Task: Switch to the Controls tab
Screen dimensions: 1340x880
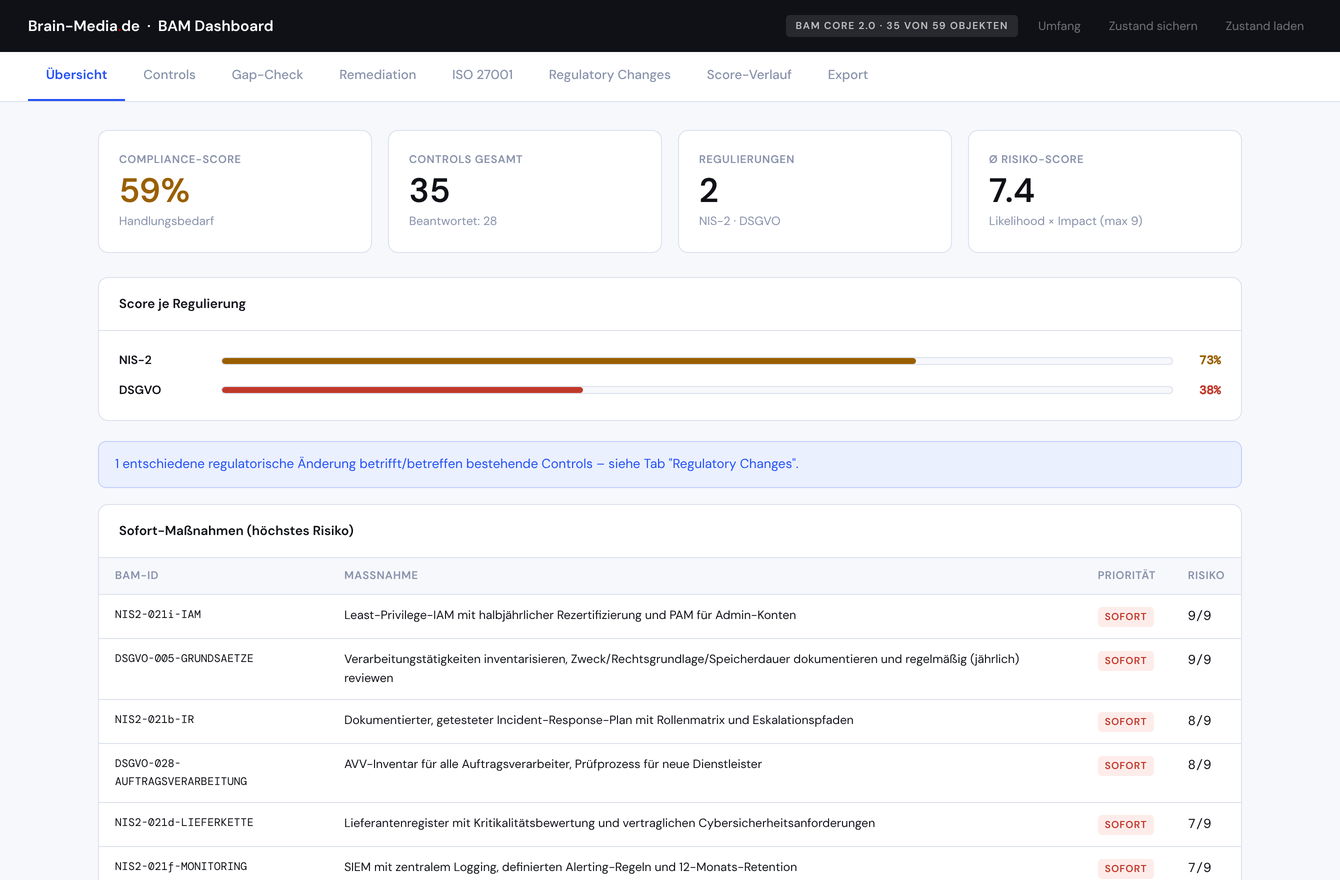Action: point(169,75)
